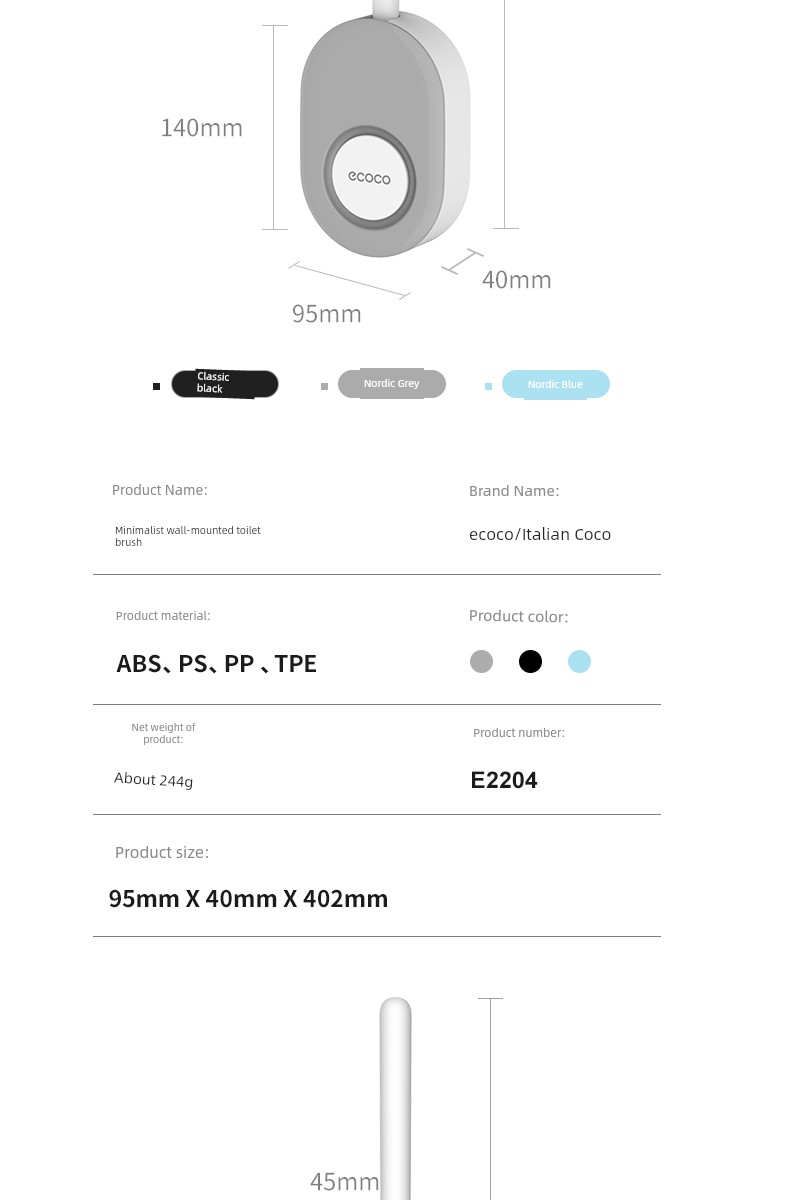Click the white brush handle image
This screenshot has height=1200, width=790.
click(x=395, y=1098)
